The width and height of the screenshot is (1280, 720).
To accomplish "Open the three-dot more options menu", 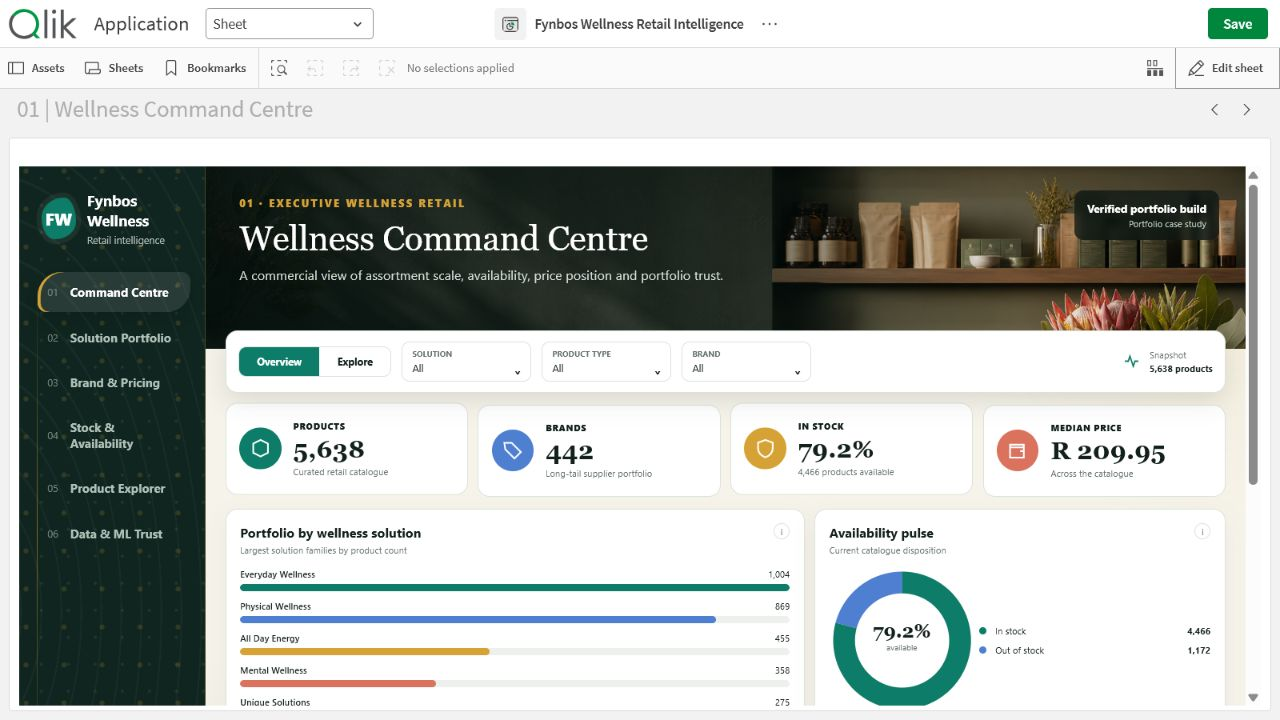I will click(769, 24).
